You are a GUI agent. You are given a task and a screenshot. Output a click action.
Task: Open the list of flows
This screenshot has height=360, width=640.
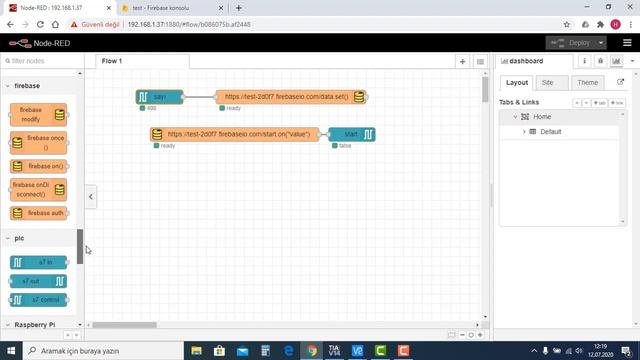tap(480, 62)
